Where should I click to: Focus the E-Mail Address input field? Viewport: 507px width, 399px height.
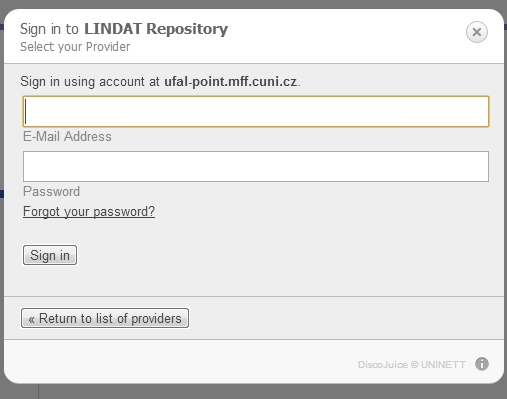[256, 111]
